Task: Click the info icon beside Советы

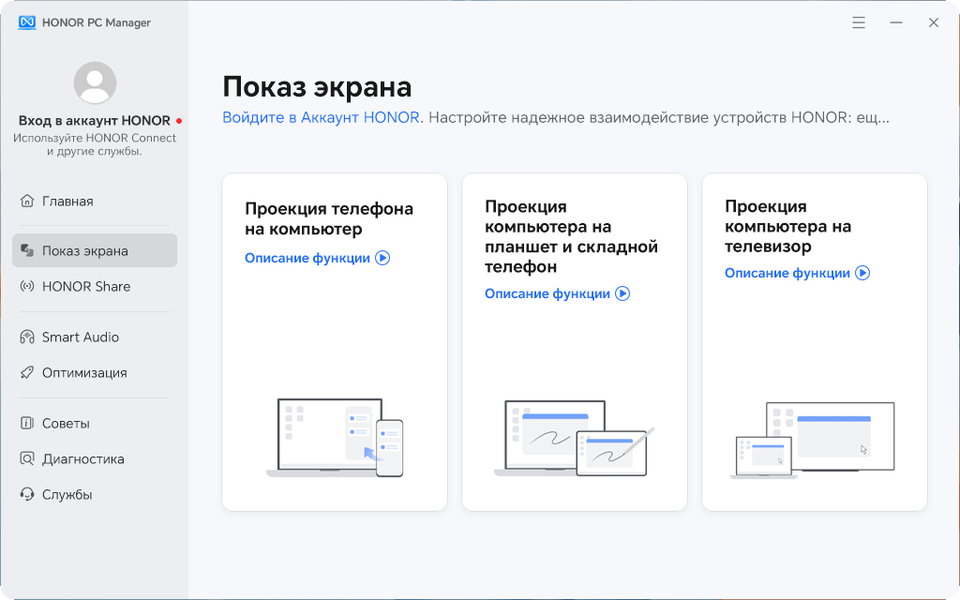Action: coord(27,423)
